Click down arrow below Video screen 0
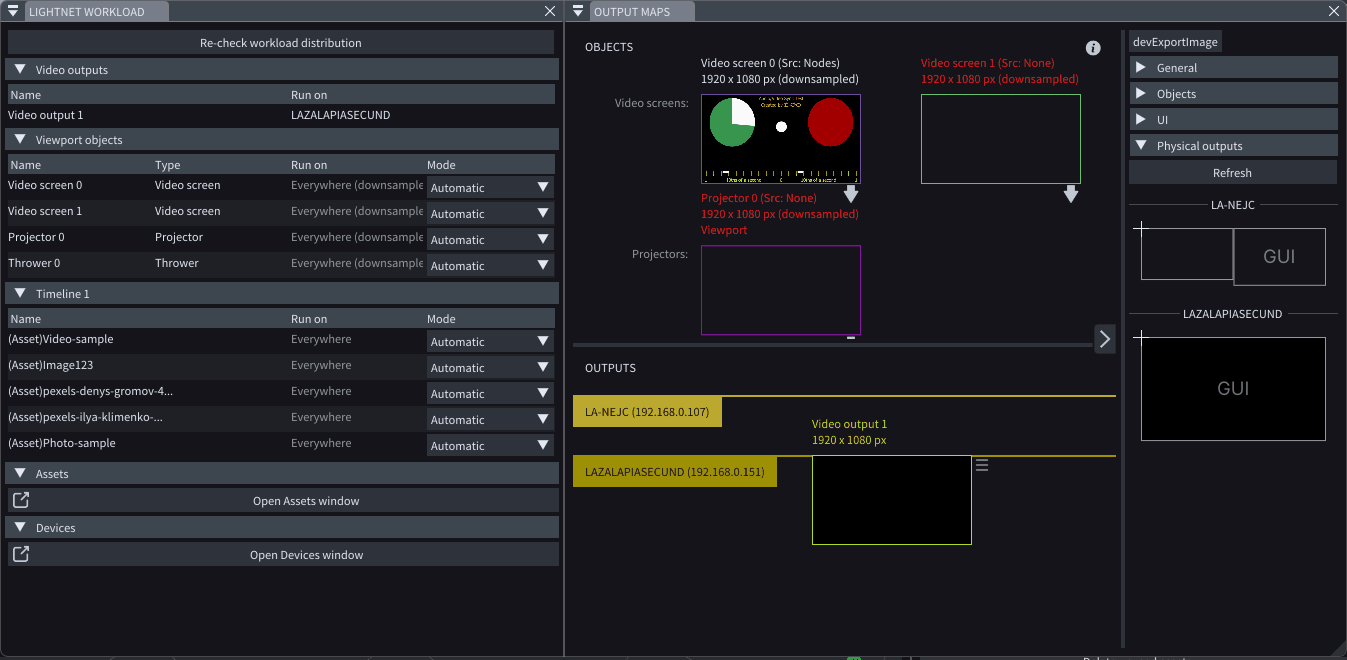This screenshot has width=1347, height=660. pos(851,194)
